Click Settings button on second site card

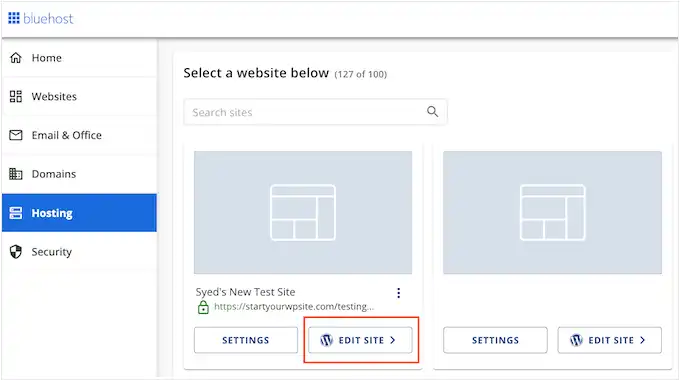[495, 340]
